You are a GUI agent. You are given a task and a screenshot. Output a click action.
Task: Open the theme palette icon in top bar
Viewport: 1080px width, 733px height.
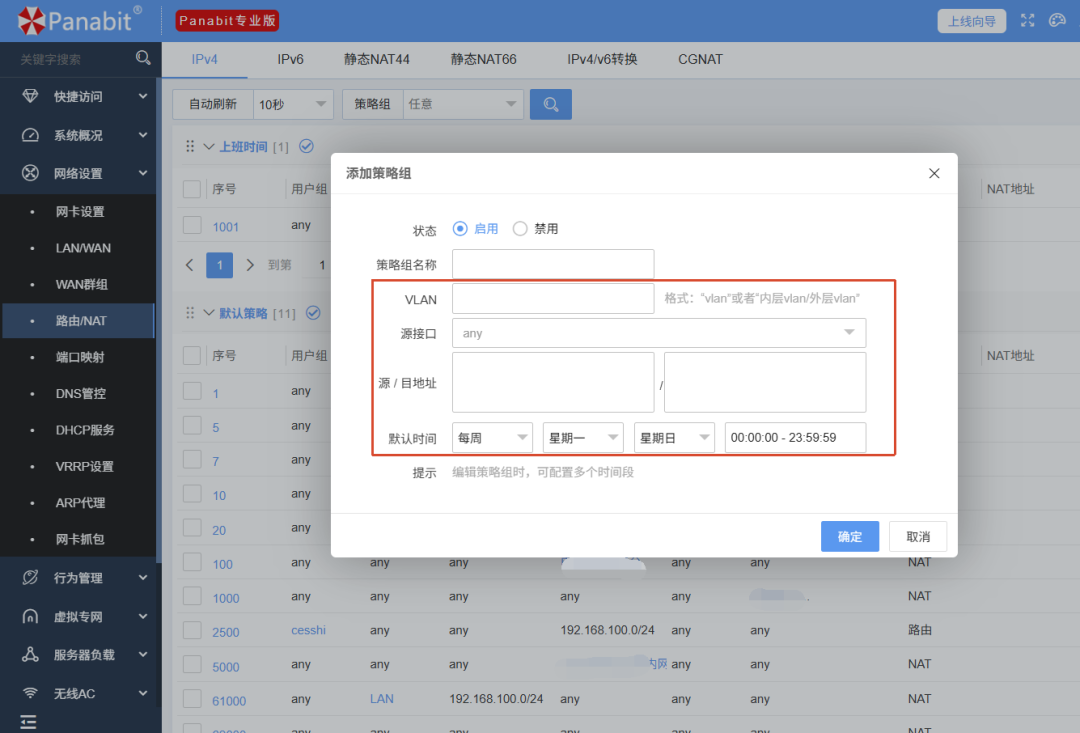[1057, 19]
